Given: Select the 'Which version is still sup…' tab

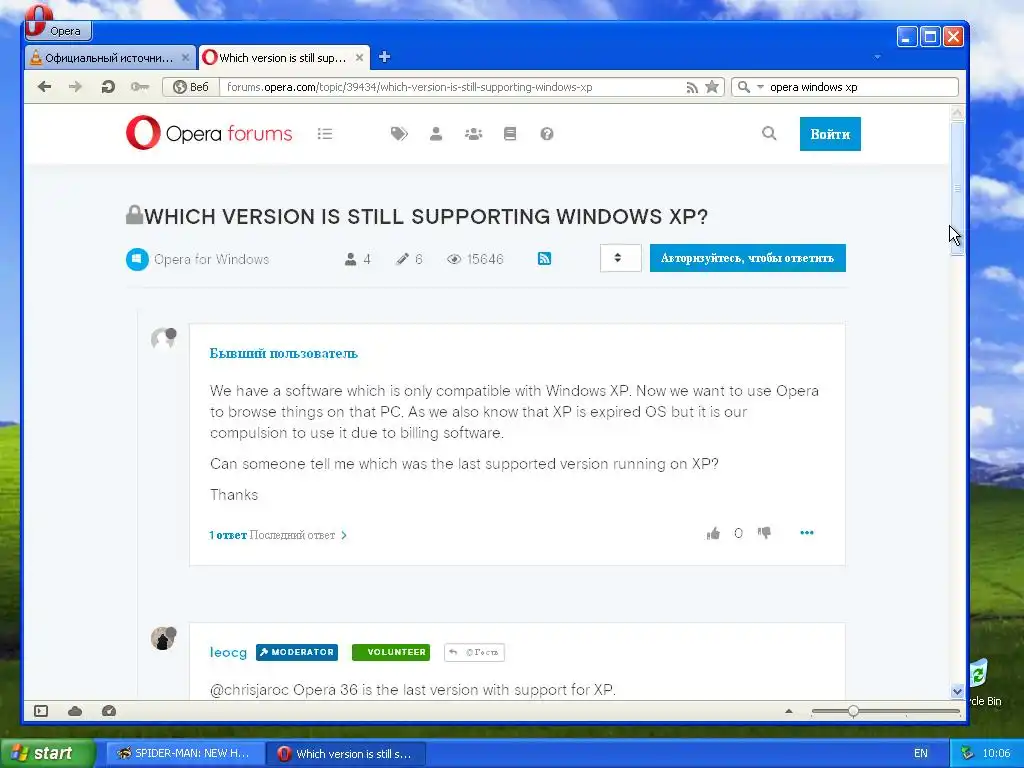Looking at the screenshot, I should (x=284, y=57).
